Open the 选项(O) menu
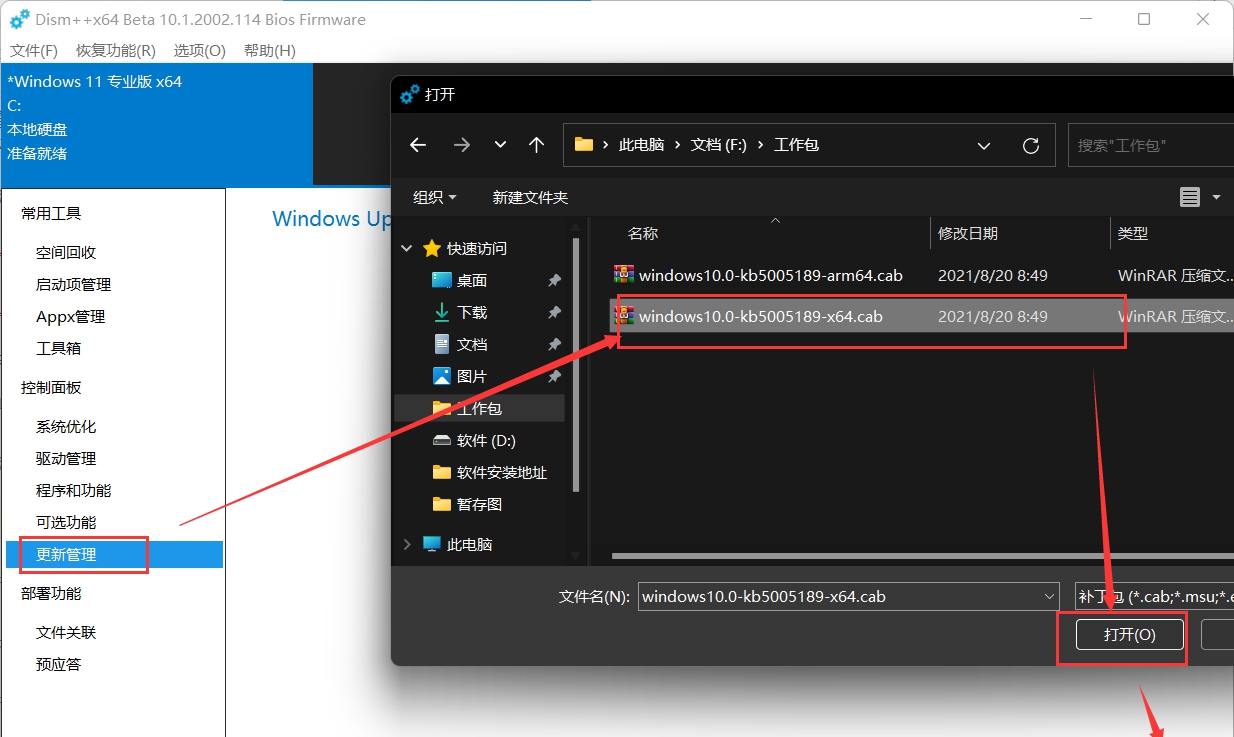Image resolution: width=1234 pixels, height=737 pixels. [x=198, y=50]
